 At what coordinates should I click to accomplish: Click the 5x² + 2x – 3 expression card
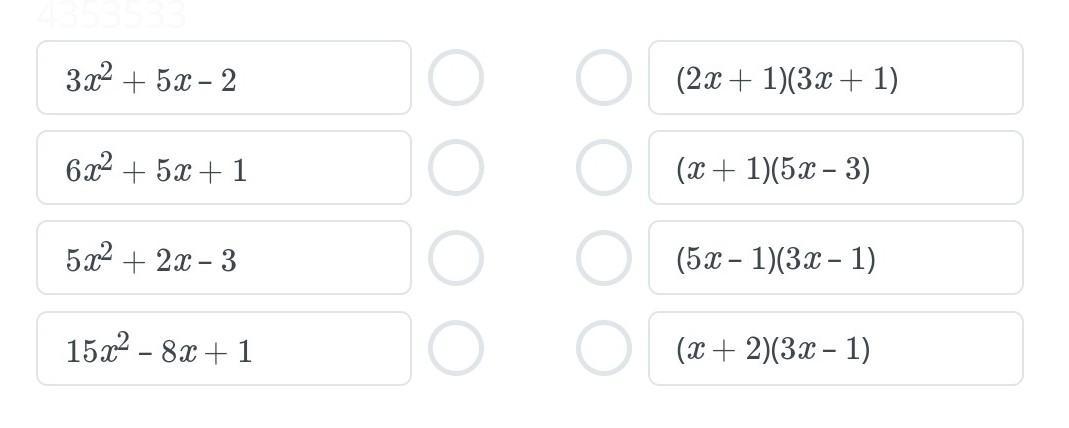(224, 258)
